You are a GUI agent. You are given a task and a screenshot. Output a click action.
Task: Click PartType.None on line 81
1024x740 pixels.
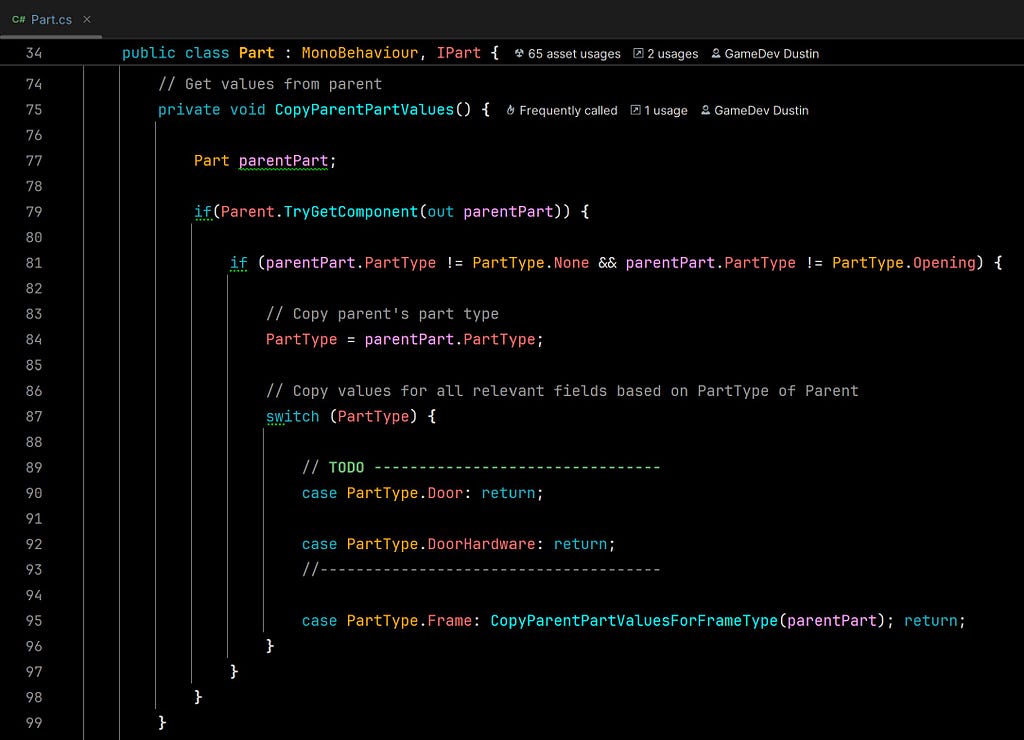(x=531, y=263)
